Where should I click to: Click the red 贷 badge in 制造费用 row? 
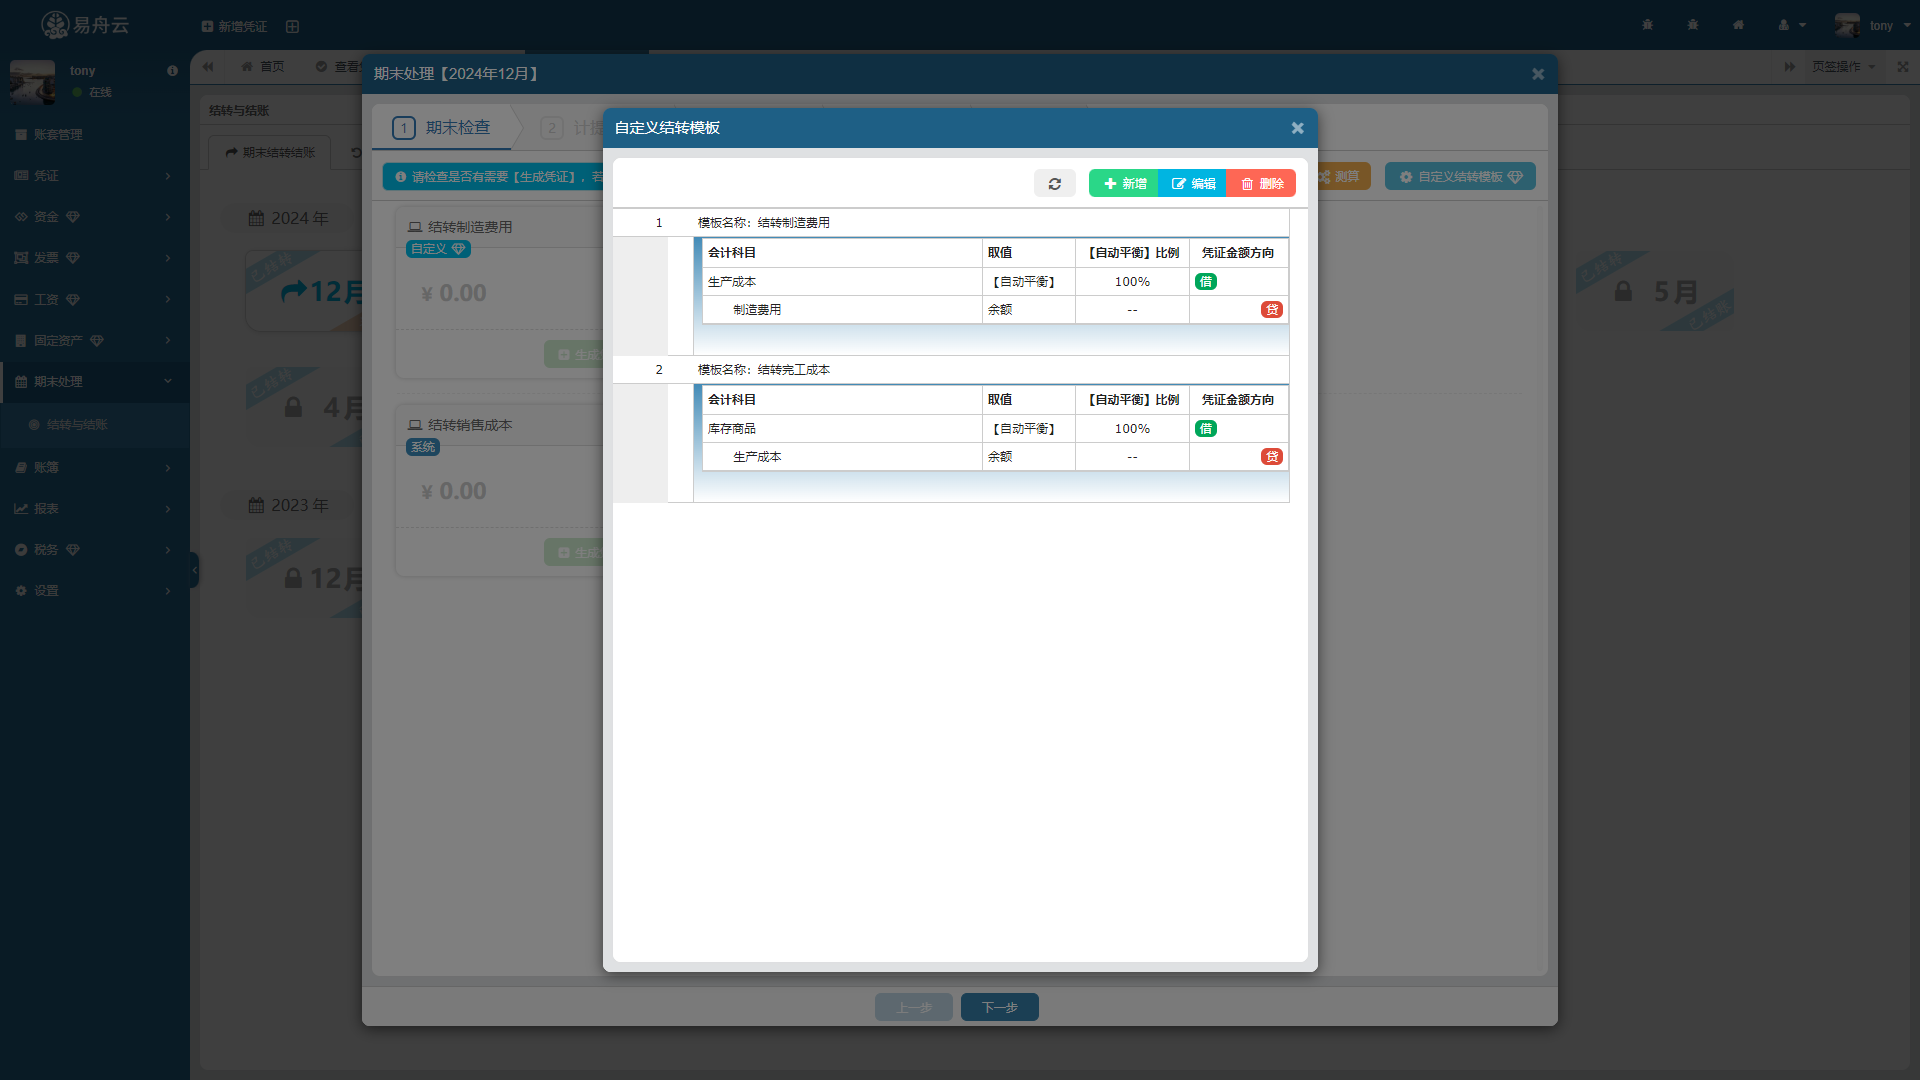pos(1271,310)
